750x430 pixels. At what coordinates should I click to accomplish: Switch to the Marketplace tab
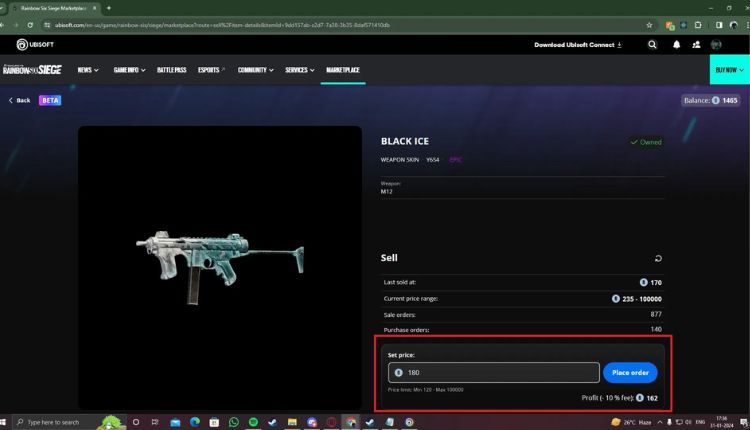click(x=342, y=70)
